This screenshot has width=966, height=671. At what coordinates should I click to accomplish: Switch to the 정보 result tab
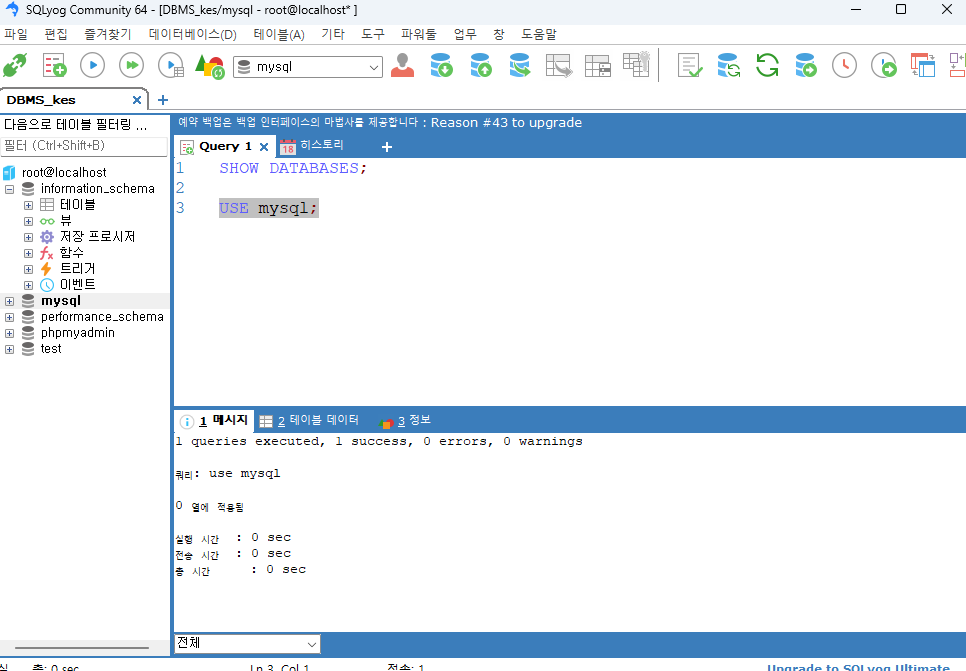(x=405, y=420)
